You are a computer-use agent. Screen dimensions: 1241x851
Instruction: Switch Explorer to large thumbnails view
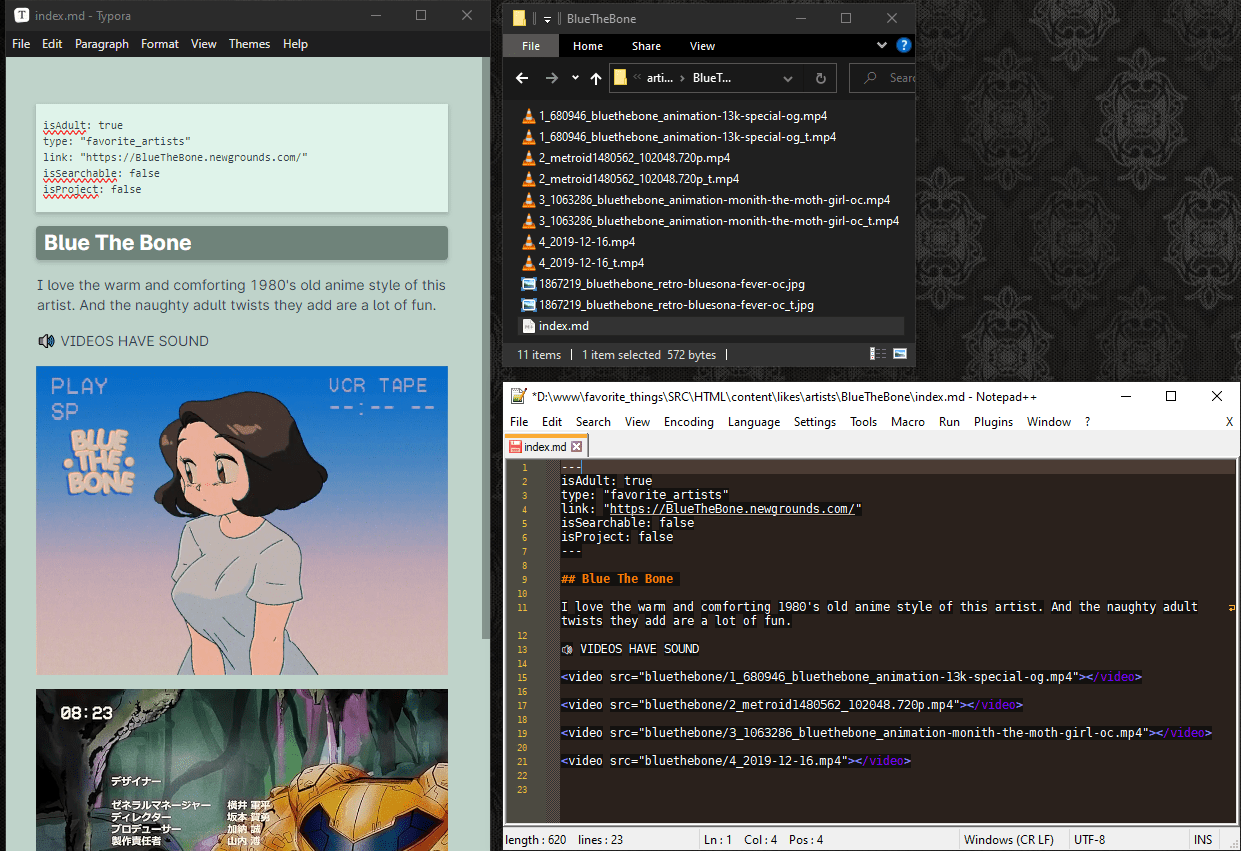pos(899,354)
